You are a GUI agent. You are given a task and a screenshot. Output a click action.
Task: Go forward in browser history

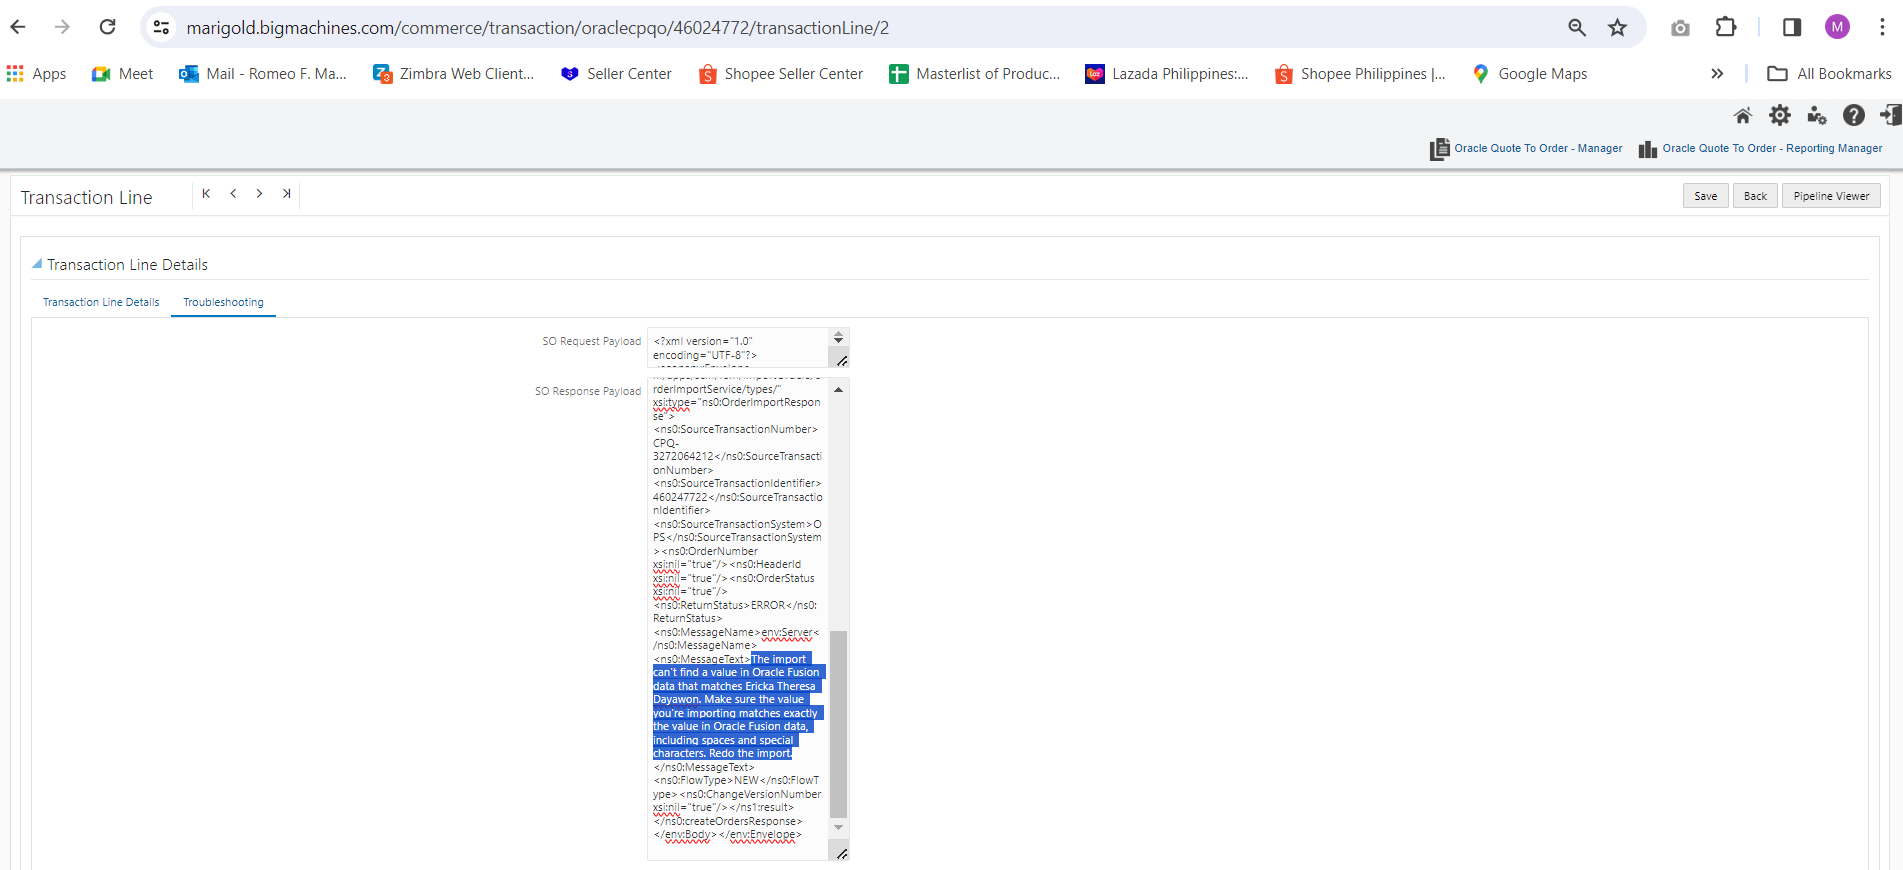(x=62, y=27)
